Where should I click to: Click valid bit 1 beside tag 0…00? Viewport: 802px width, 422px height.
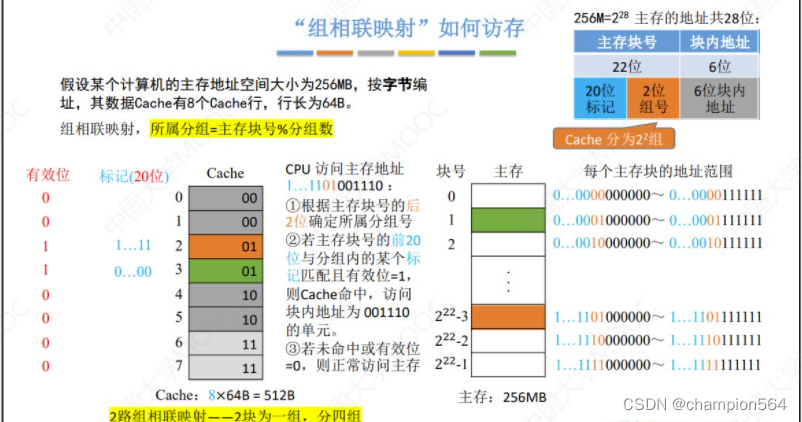pyautogui.click(x=46, y=270)
